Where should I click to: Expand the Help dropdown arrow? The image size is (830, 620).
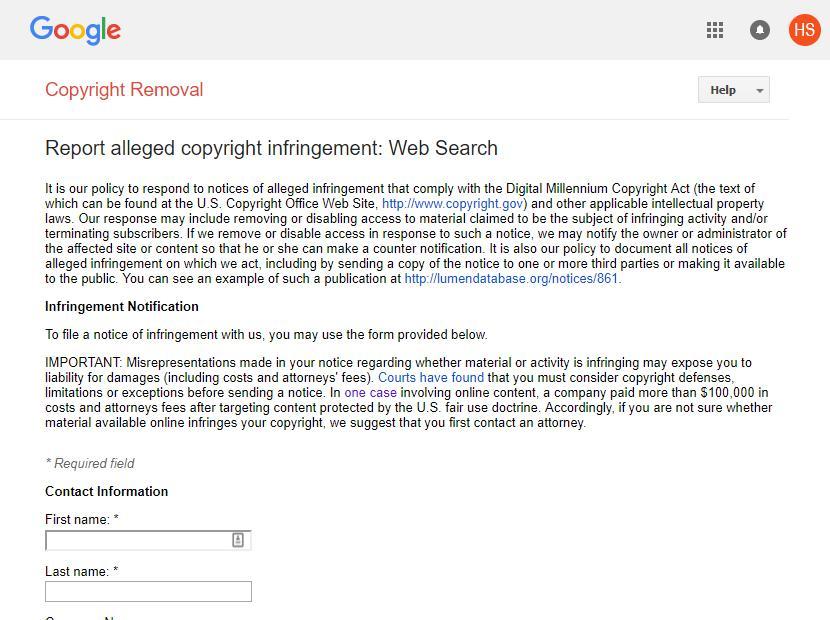(x=758, y=89)
